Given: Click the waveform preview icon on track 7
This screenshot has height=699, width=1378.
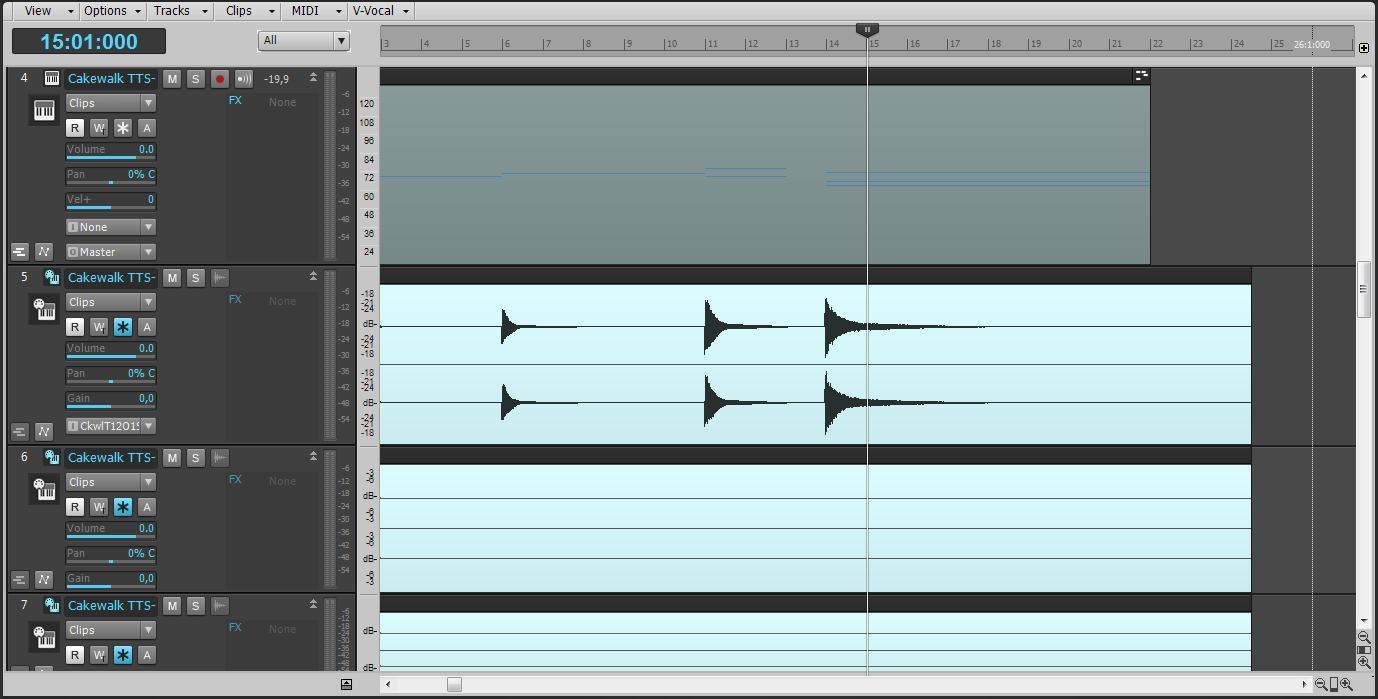Looking at the screenshot, I should pyautogui.click(x=220, y=606).
